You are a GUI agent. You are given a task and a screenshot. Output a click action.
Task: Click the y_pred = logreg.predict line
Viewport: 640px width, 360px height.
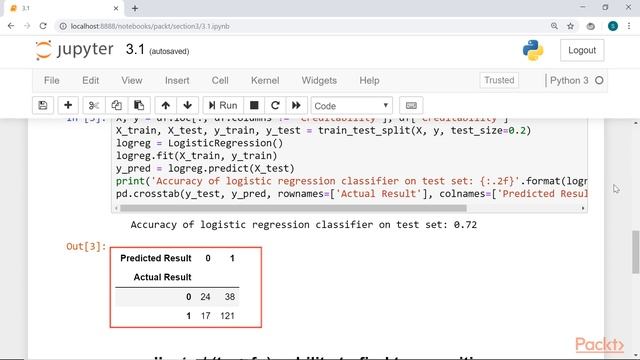205,169
